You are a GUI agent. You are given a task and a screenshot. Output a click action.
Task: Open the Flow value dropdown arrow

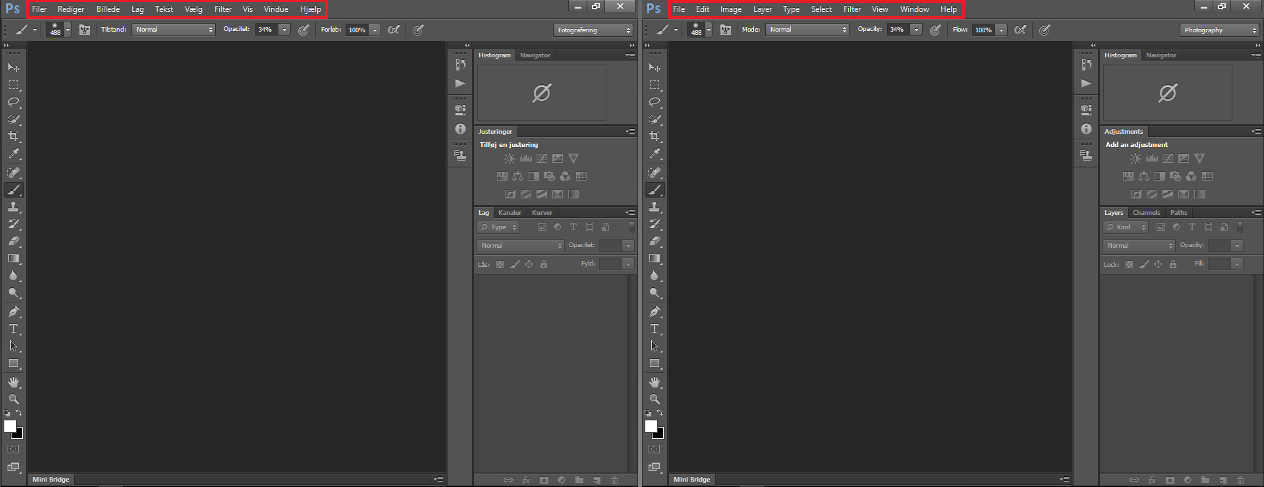[x=1001, y=30]
